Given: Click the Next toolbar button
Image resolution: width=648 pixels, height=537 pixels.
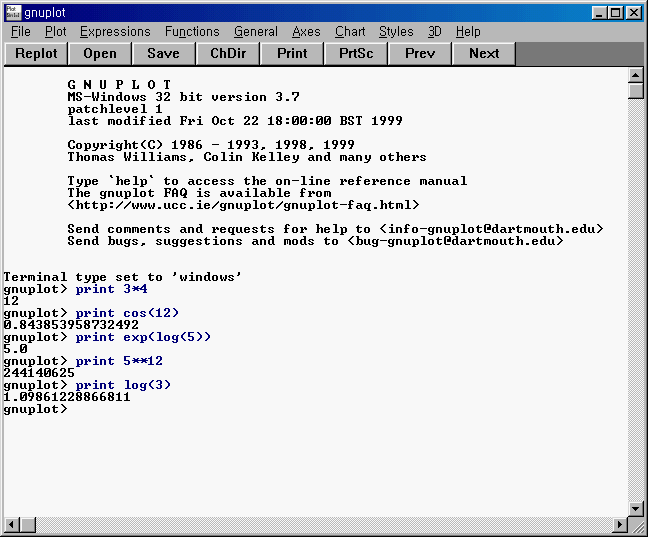Looking at the screenshot, I should [x=484, y=54].
